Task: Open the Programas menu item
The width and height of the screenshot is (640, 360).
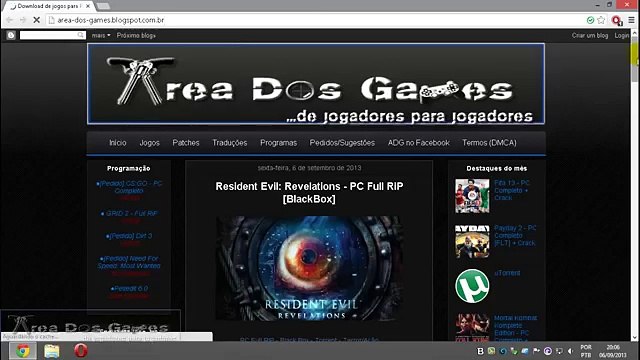Action: (278, 143)
